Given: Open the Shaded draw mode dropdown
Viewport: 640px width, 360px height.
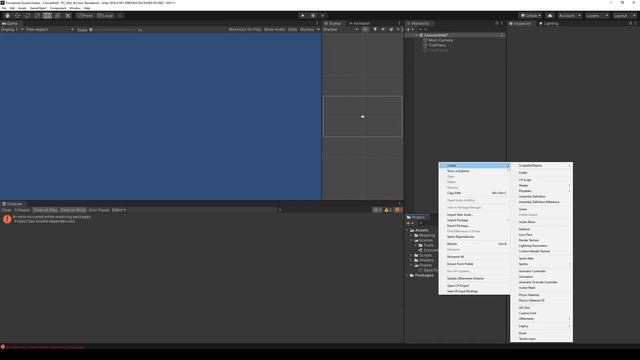Looking at the screenshot, I should pos(341,29).
